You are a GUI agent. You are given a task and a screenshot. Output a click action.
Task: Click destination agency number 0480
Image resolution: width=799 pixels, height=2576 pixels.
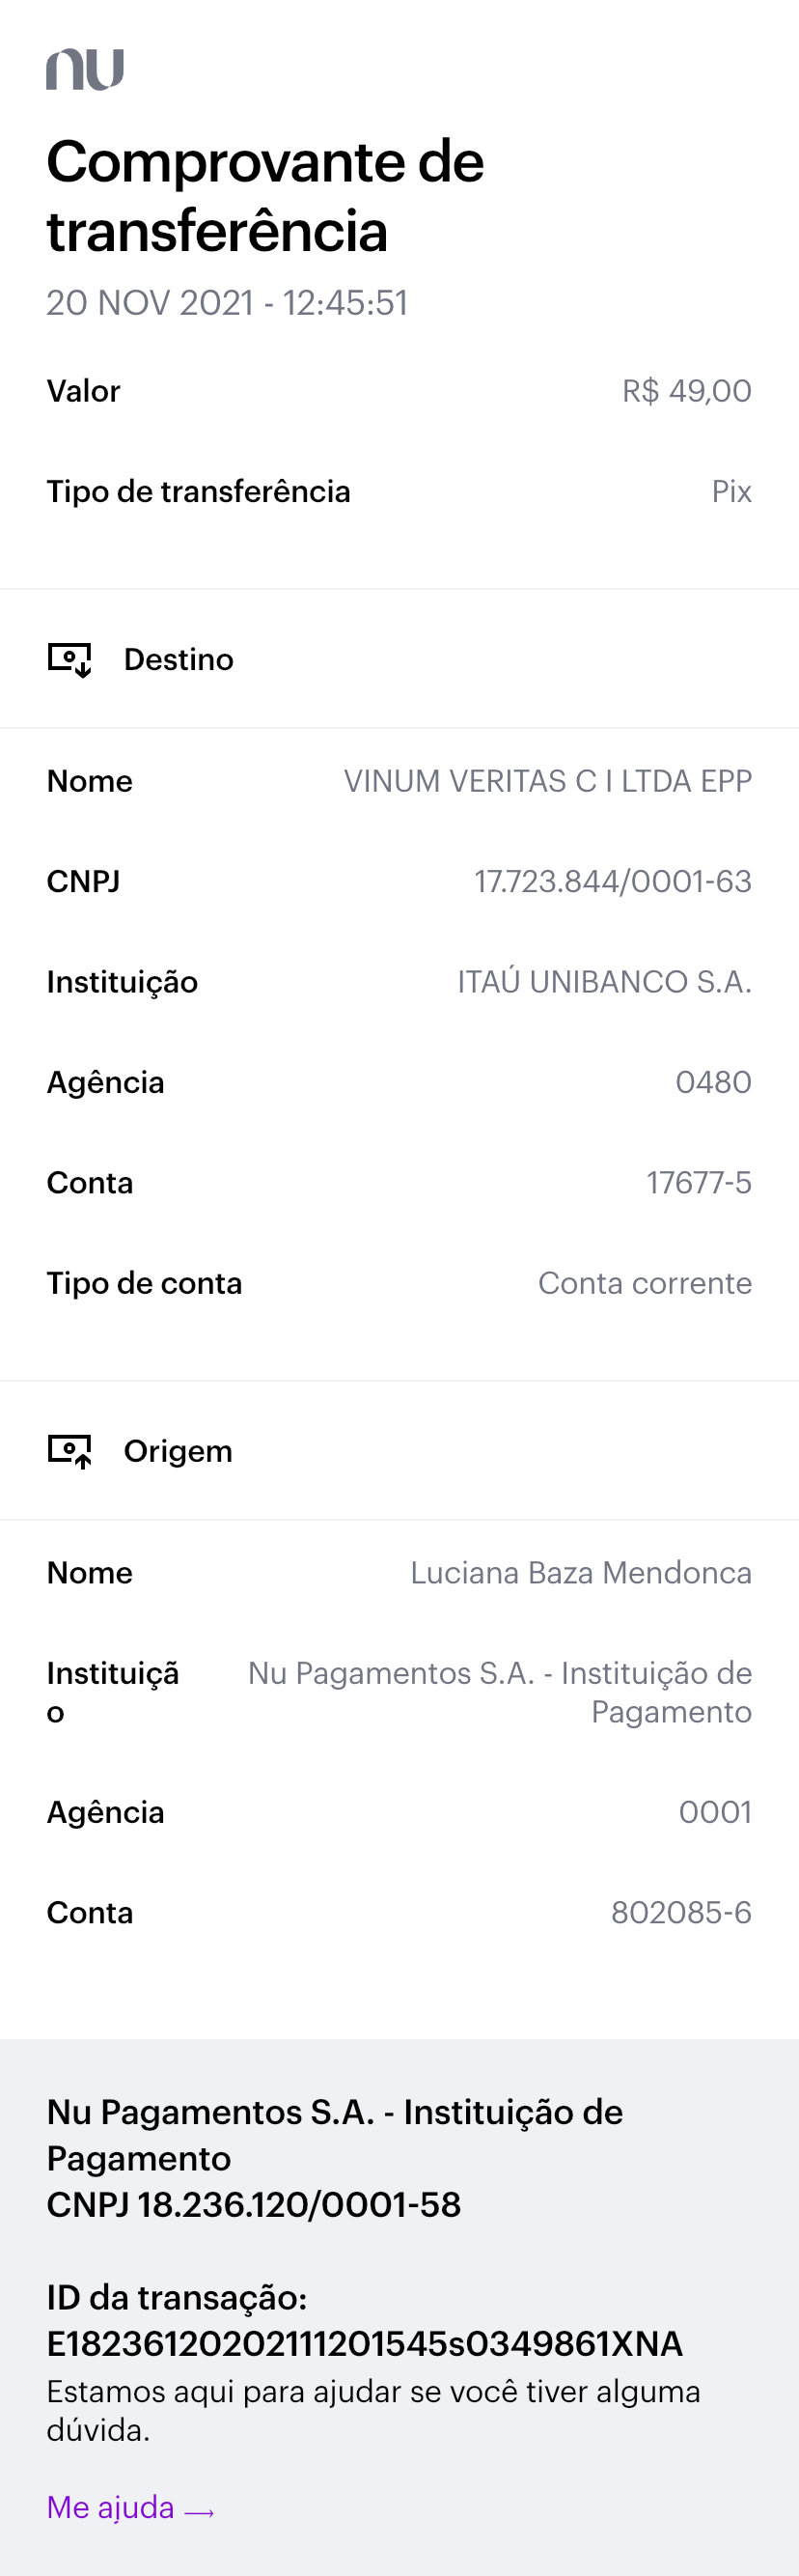coord(713,1082)
